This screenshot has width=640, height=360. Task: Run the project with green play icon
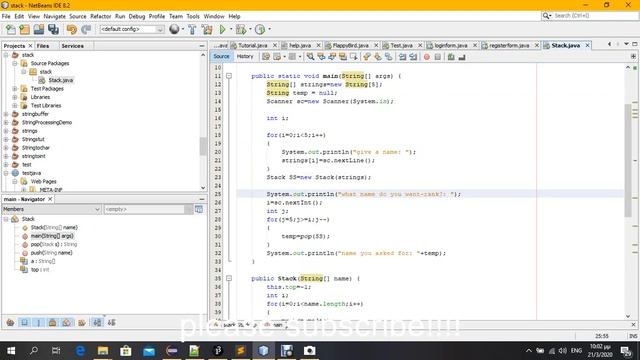(222, 29)
